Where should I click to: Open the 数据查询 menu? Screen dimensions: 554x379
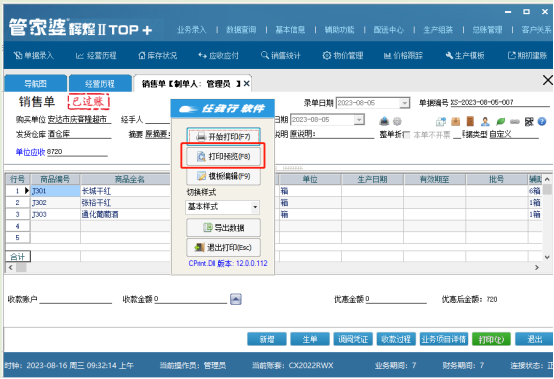point(241,30)
